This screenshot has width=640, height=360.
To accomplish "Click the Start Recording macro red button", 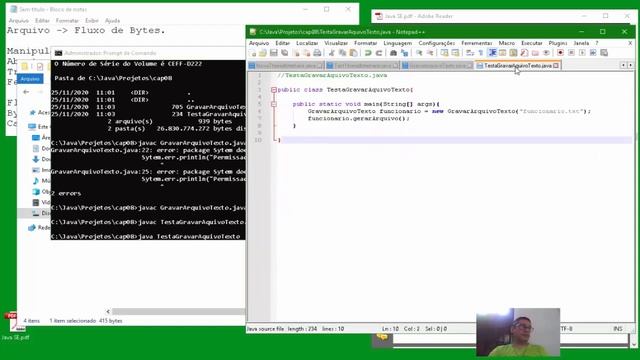I will point(560,53).
